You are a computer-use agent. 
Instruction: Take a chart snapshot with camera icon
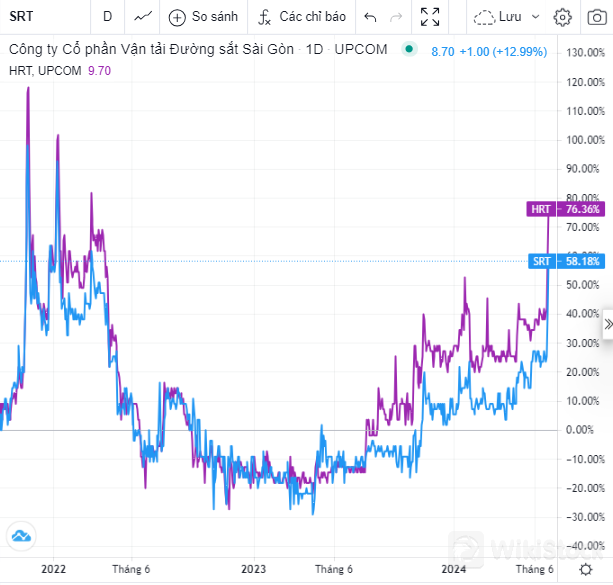595,17
